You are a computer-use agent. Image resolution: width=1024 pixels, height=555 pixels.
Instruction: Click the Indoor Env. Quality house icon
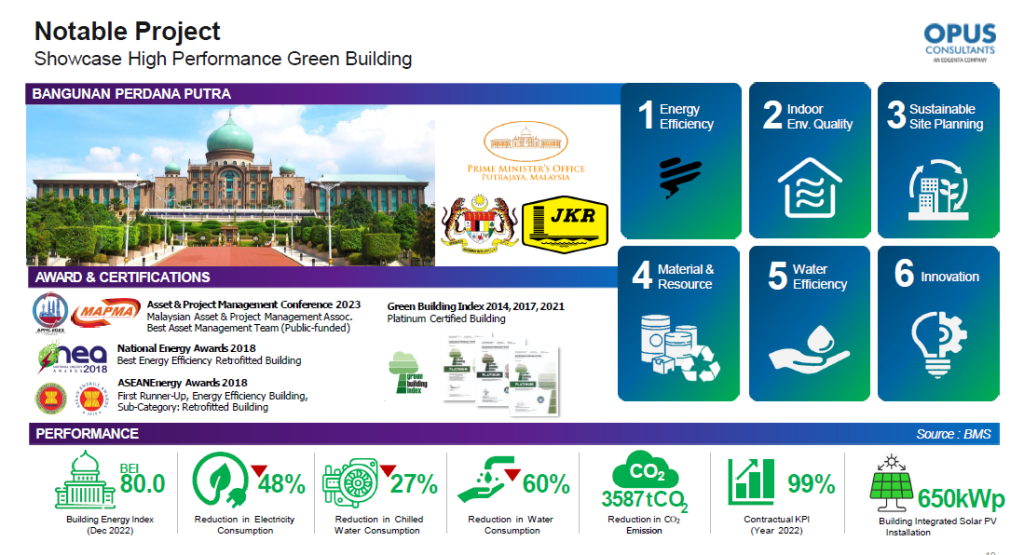click(x=808, y=185)
